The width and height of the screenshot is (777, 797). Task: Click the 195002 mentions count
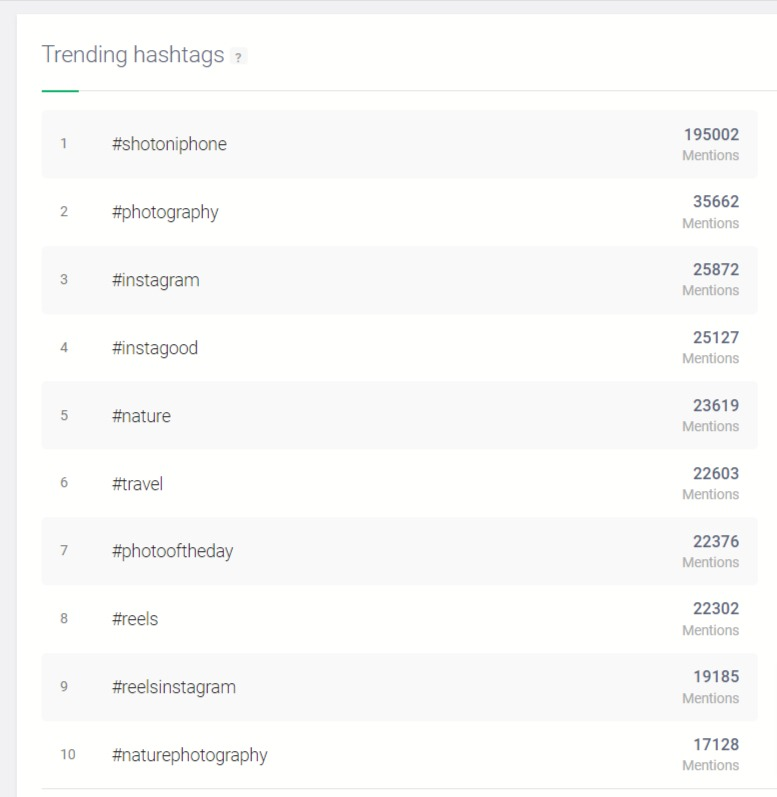[x=711, y=135]
